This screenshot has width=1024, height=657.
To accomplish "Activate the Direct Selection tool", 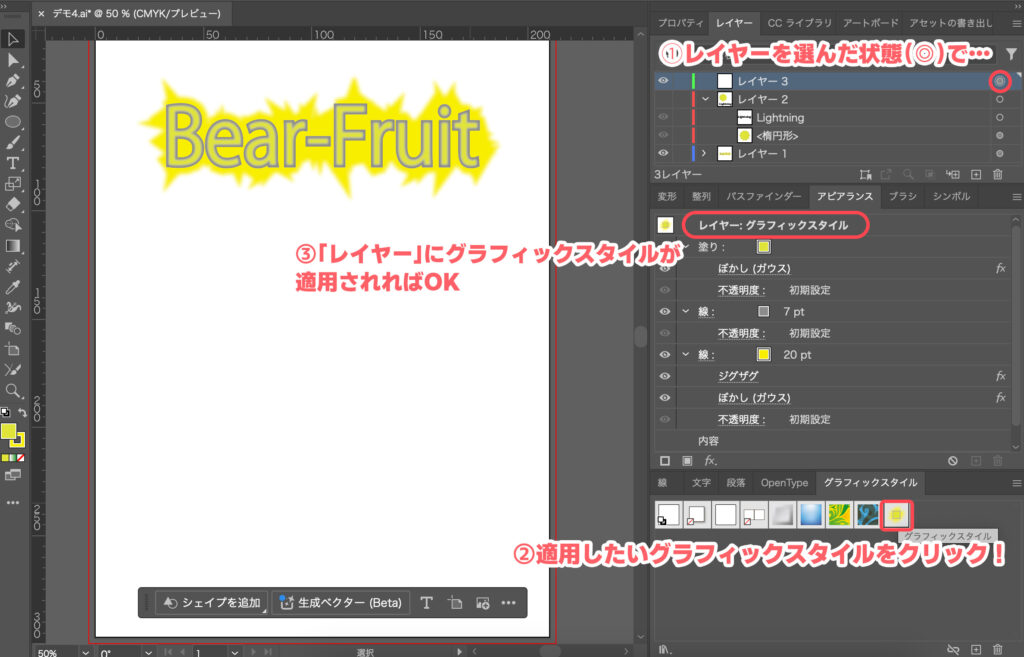I will 13,58.
